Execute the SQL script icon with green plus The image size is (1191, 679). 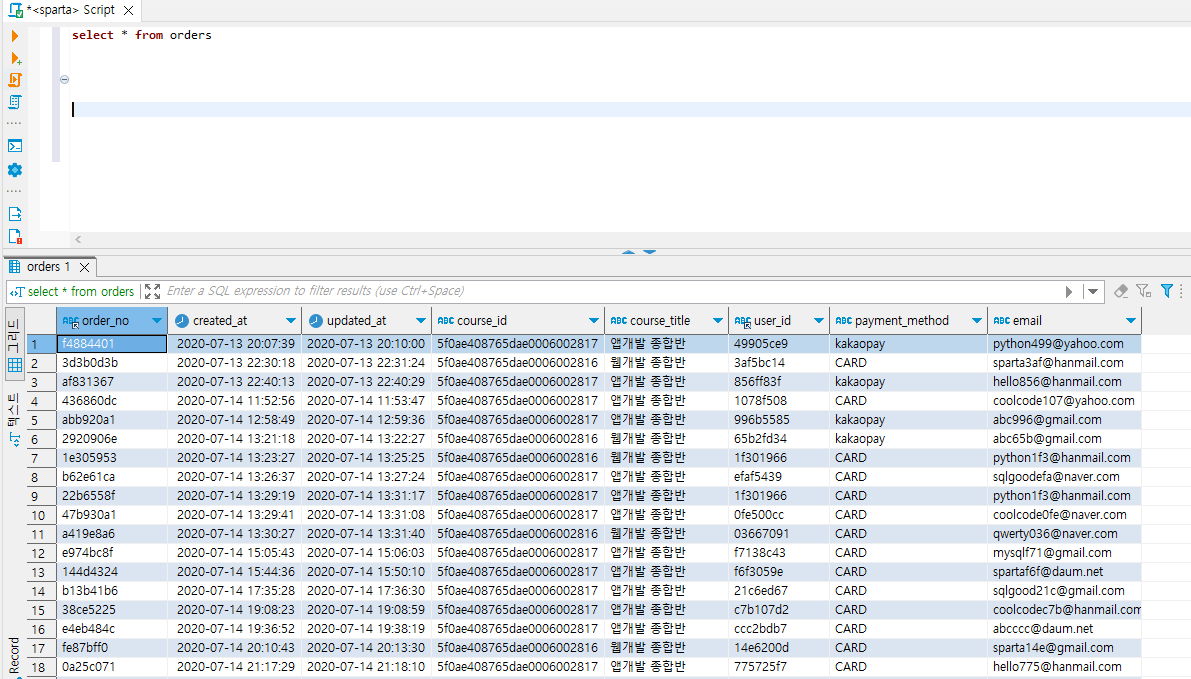click(16, 59)
